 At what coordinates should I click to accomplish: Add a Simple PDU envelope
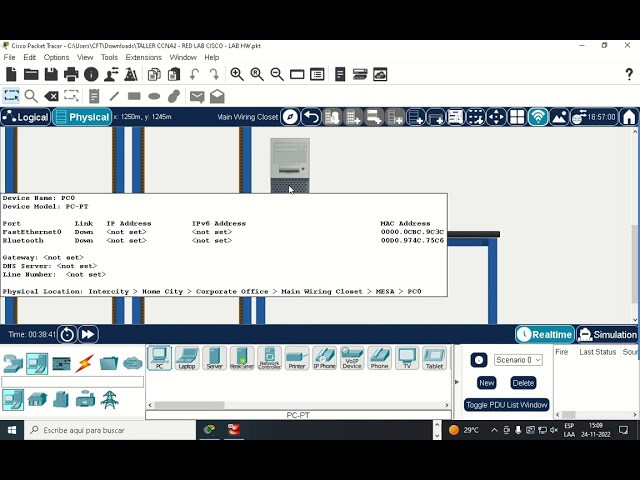coord(197,96)
